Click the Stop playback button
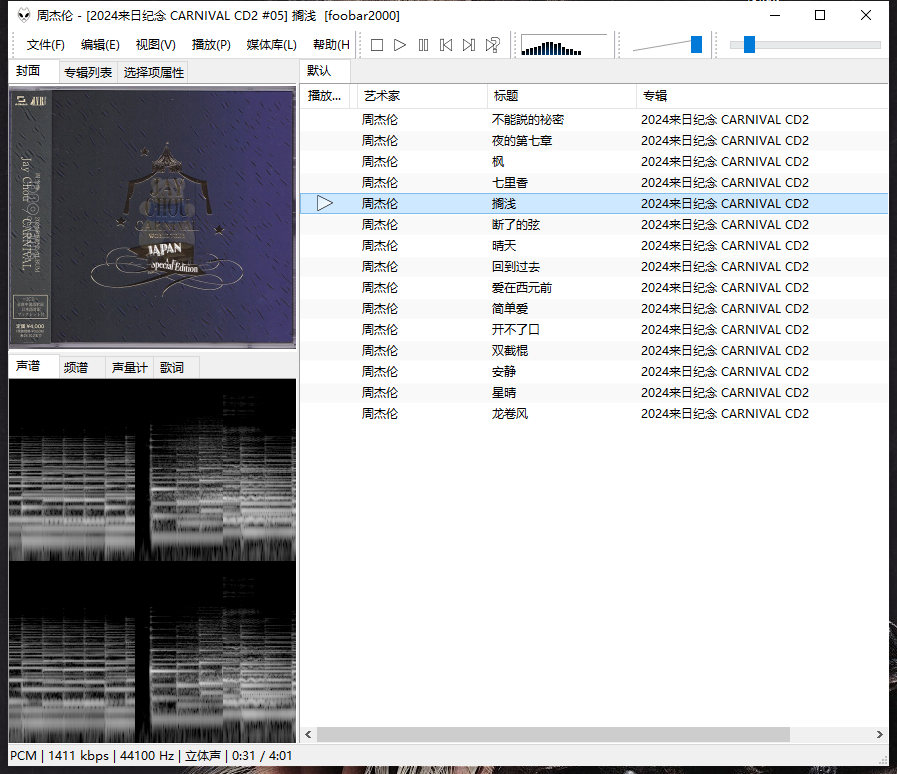This screenshot has height=774, width=897. pos(377,45)
